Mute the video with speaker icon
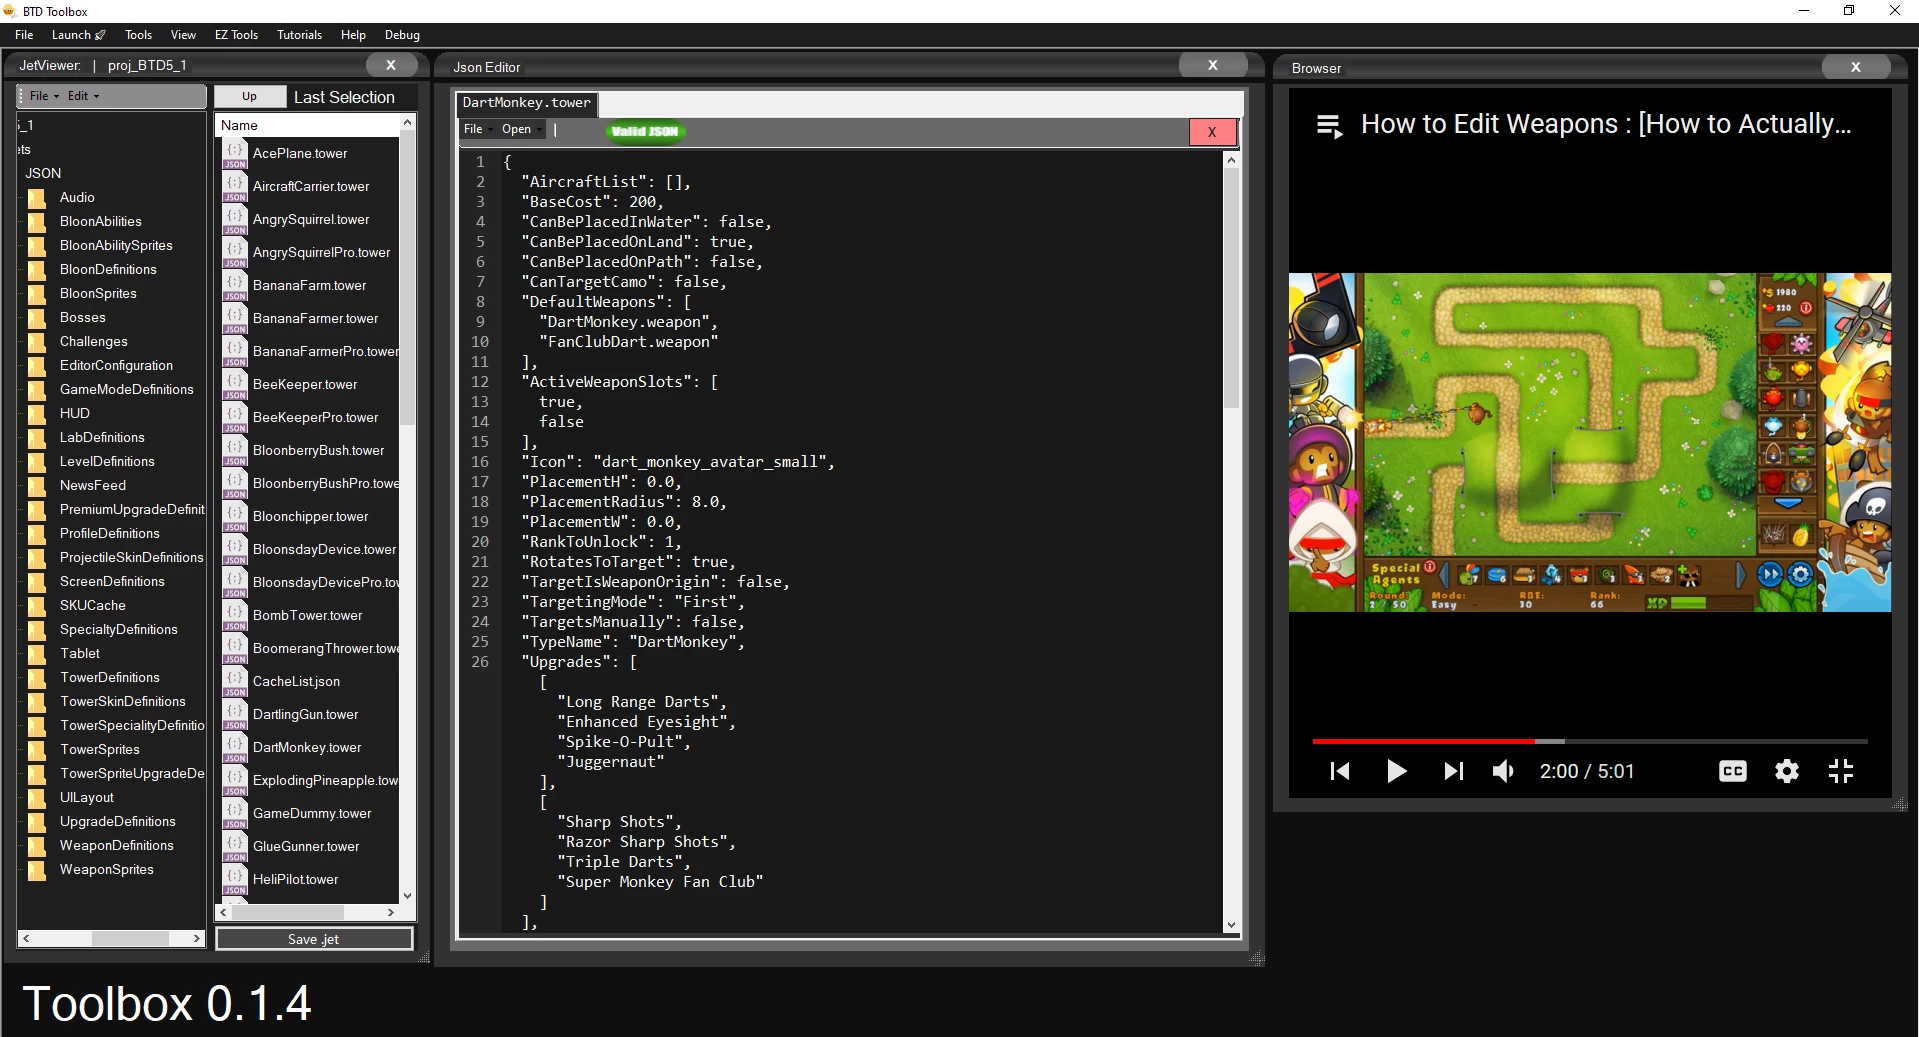Image resolution: width=1919 pixels, height=1037 pixels. (x=1503, y=771)
